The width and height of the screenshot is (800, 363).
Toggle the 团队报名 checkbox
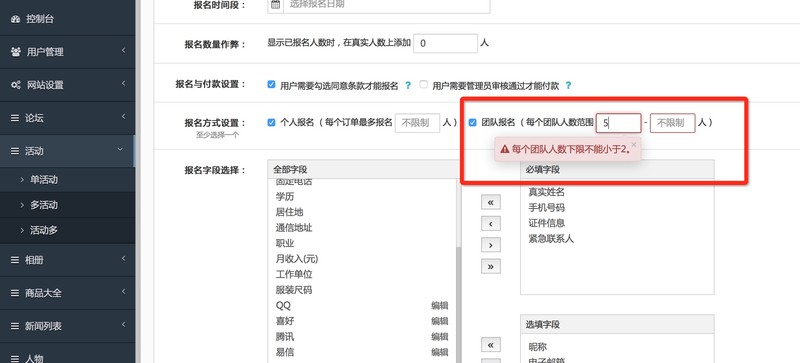click(472, 123)
